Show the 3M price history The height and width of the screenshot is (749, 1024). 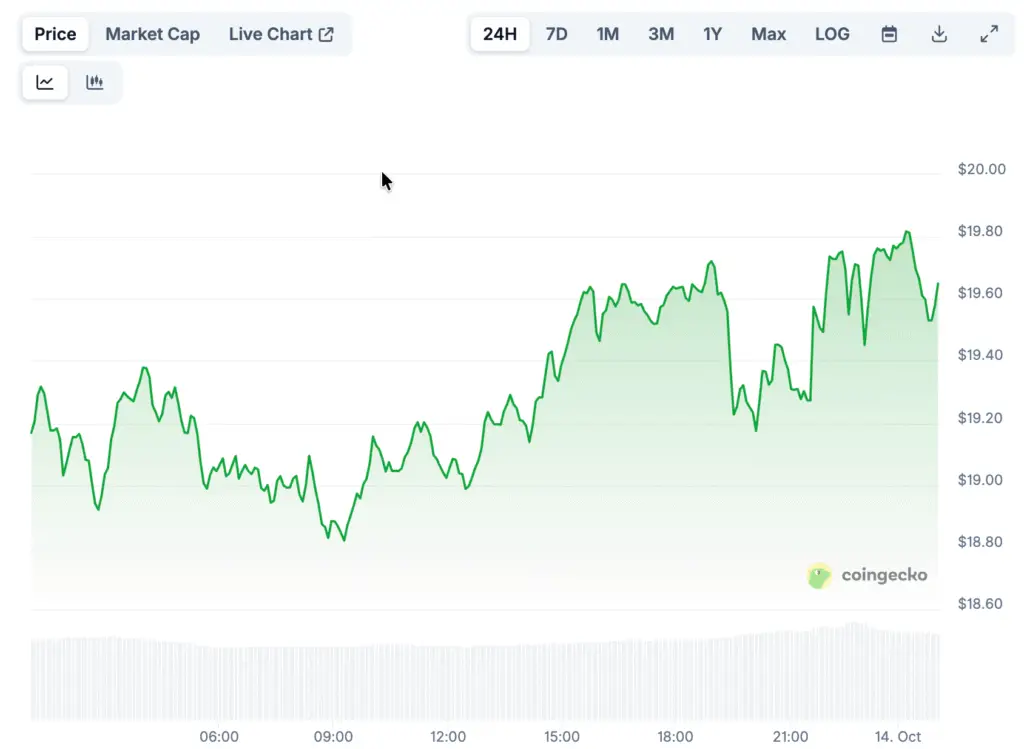click(x=660, y=34)
